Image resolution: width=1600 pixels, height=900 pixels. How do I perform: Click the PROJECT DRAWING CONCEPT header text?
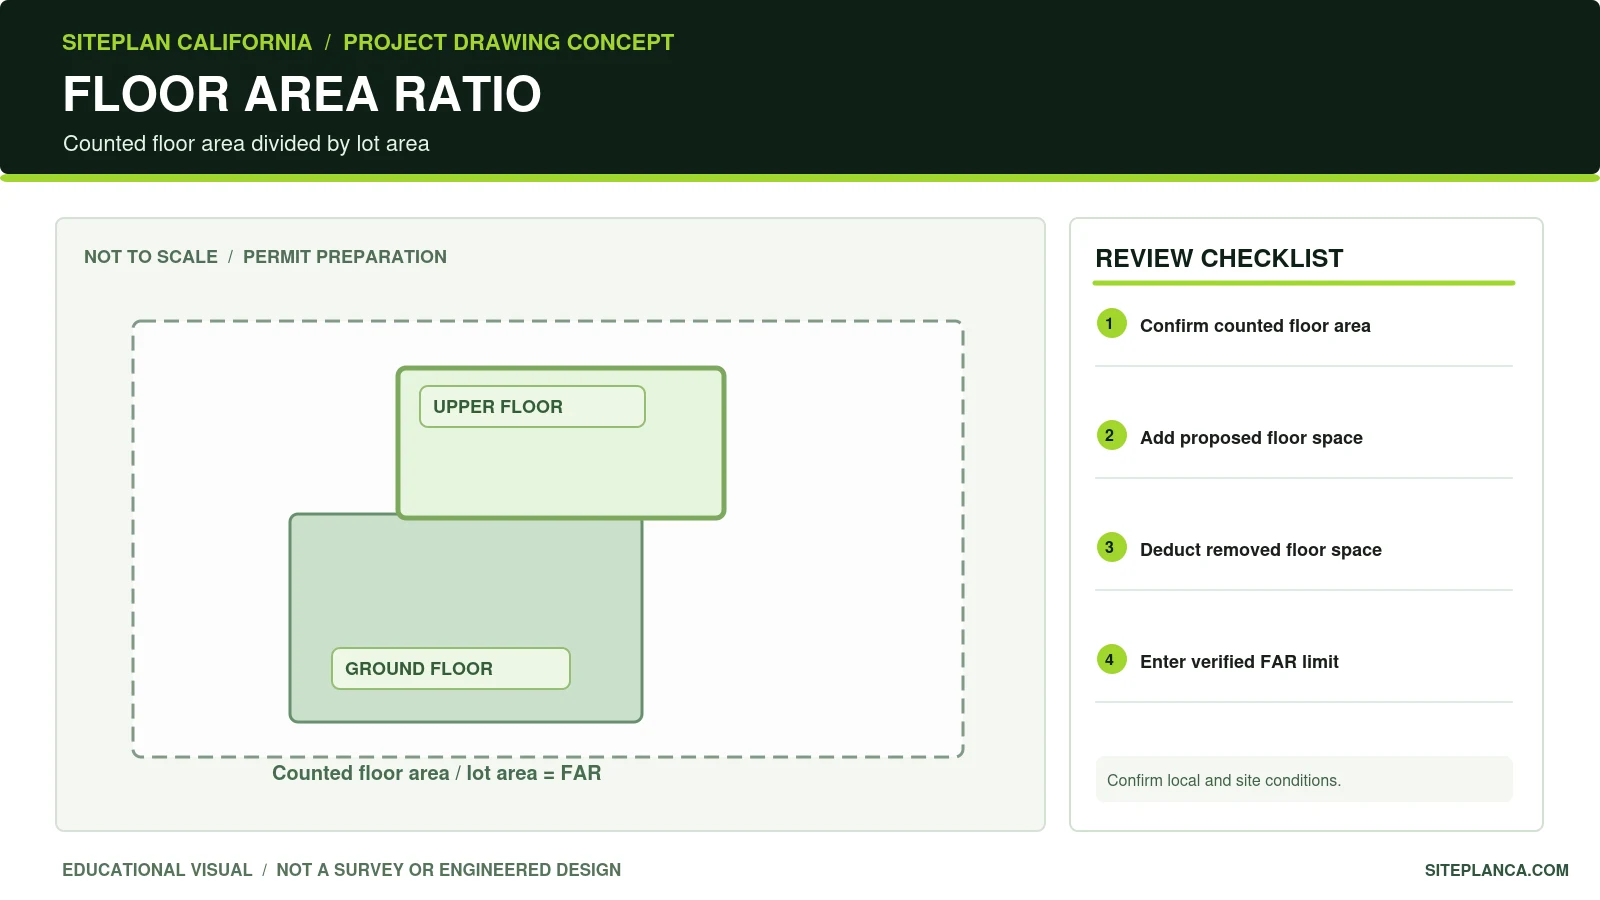tap(509, 43)
